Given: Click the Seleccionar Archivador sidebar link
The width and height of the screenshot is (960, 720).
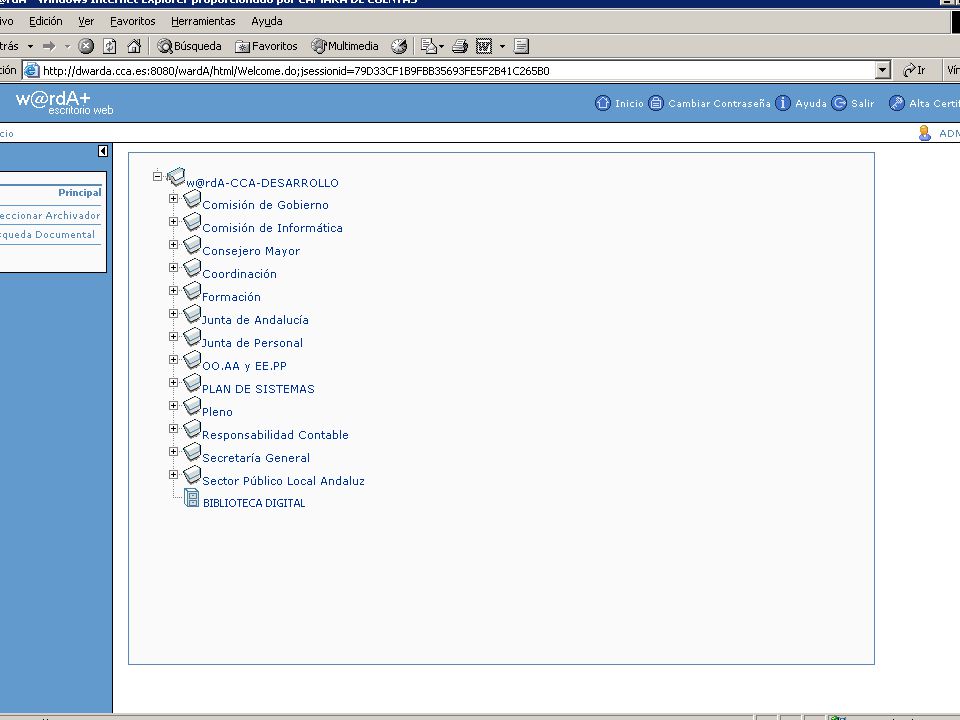Looking at the screenshot, I should pyautogui.click(x=50, y=216).
